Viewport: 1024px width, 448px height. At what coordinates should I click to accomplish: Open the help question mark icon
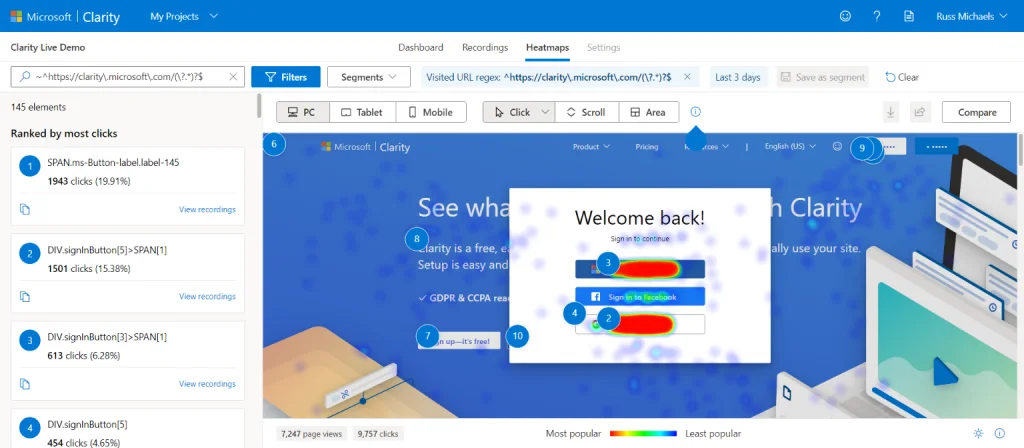(877, 16)
